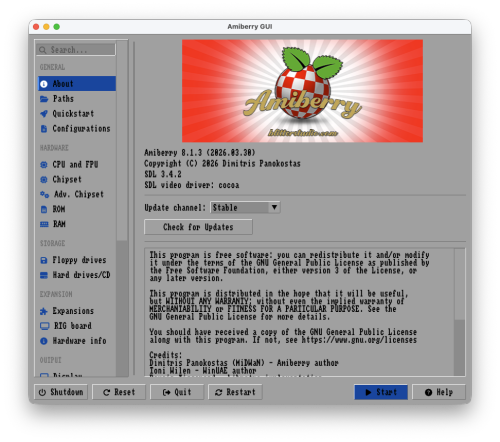Open the Expansions page
The height and width of the screenshot is (442, 500).
tap(77, 311)
